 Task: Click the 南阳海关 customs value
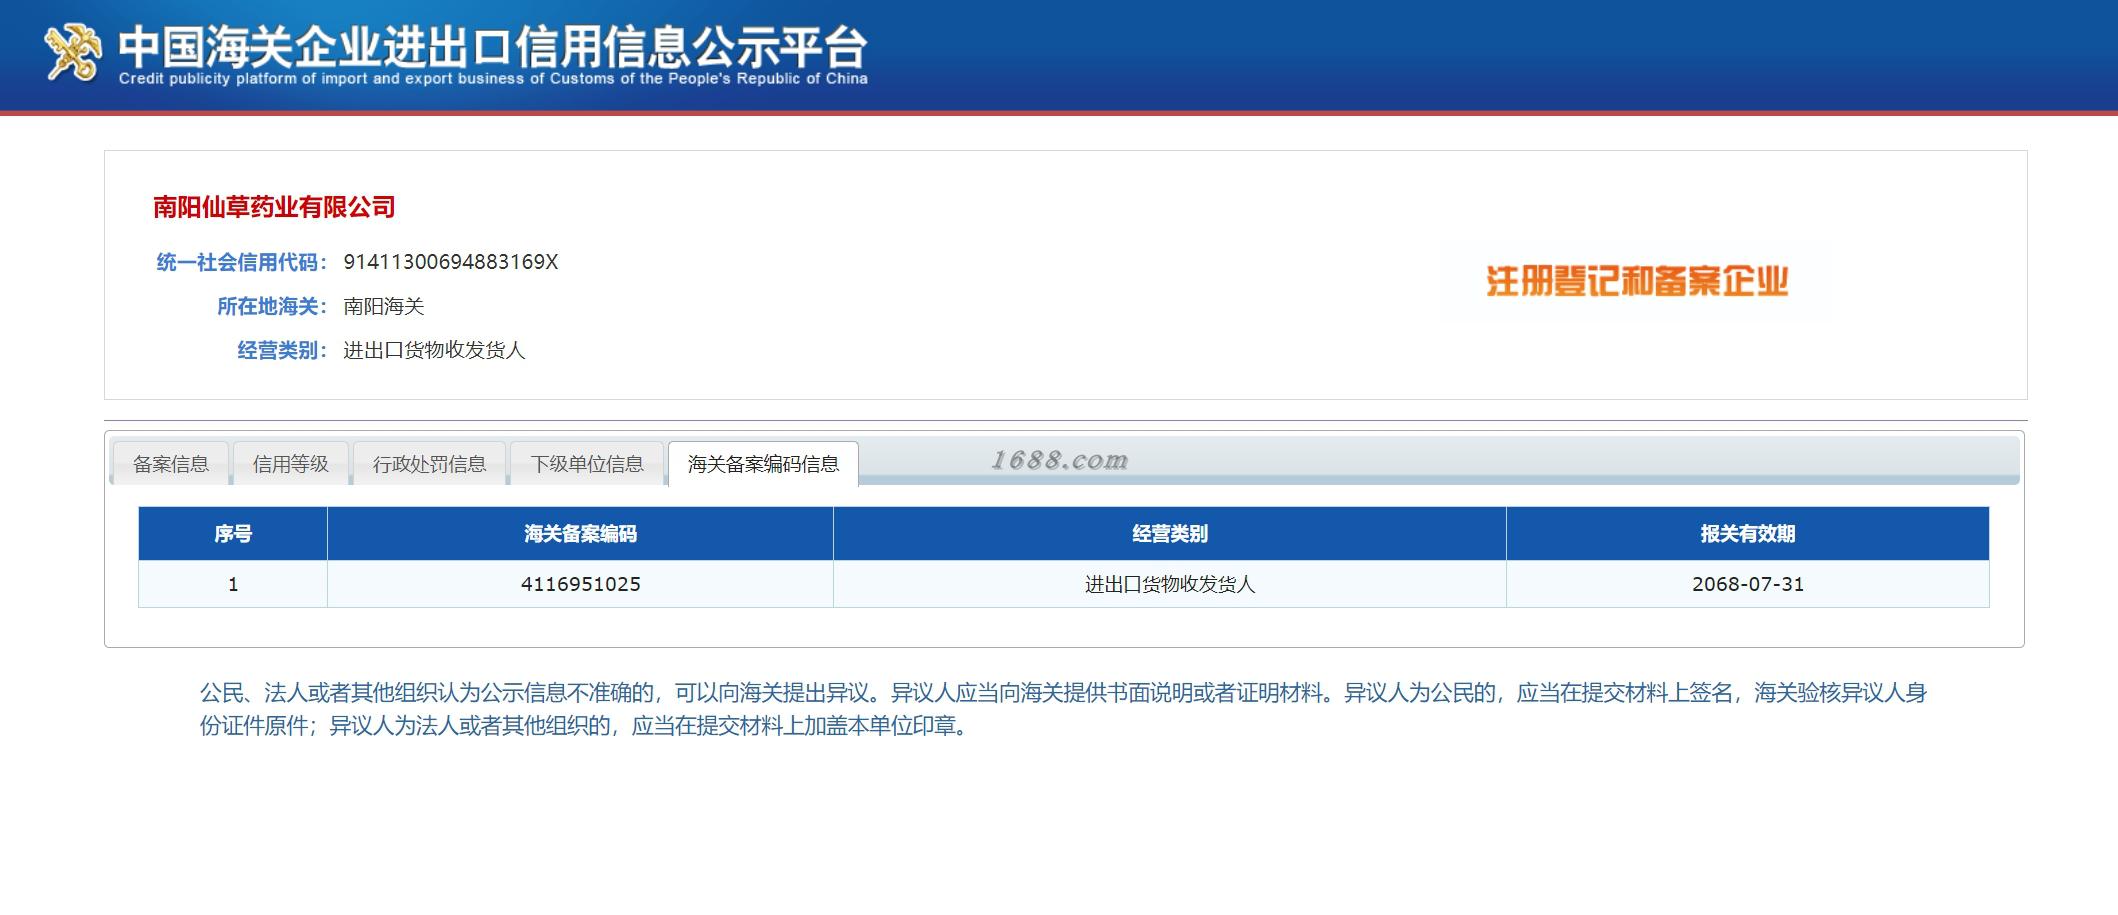tap(384, 306)
